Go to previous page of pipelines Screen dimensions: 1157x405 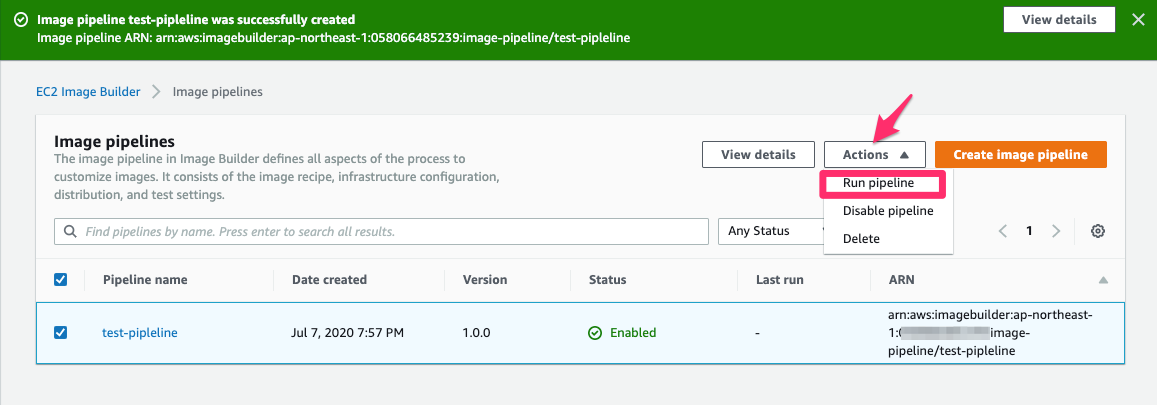click(1003, 232)
